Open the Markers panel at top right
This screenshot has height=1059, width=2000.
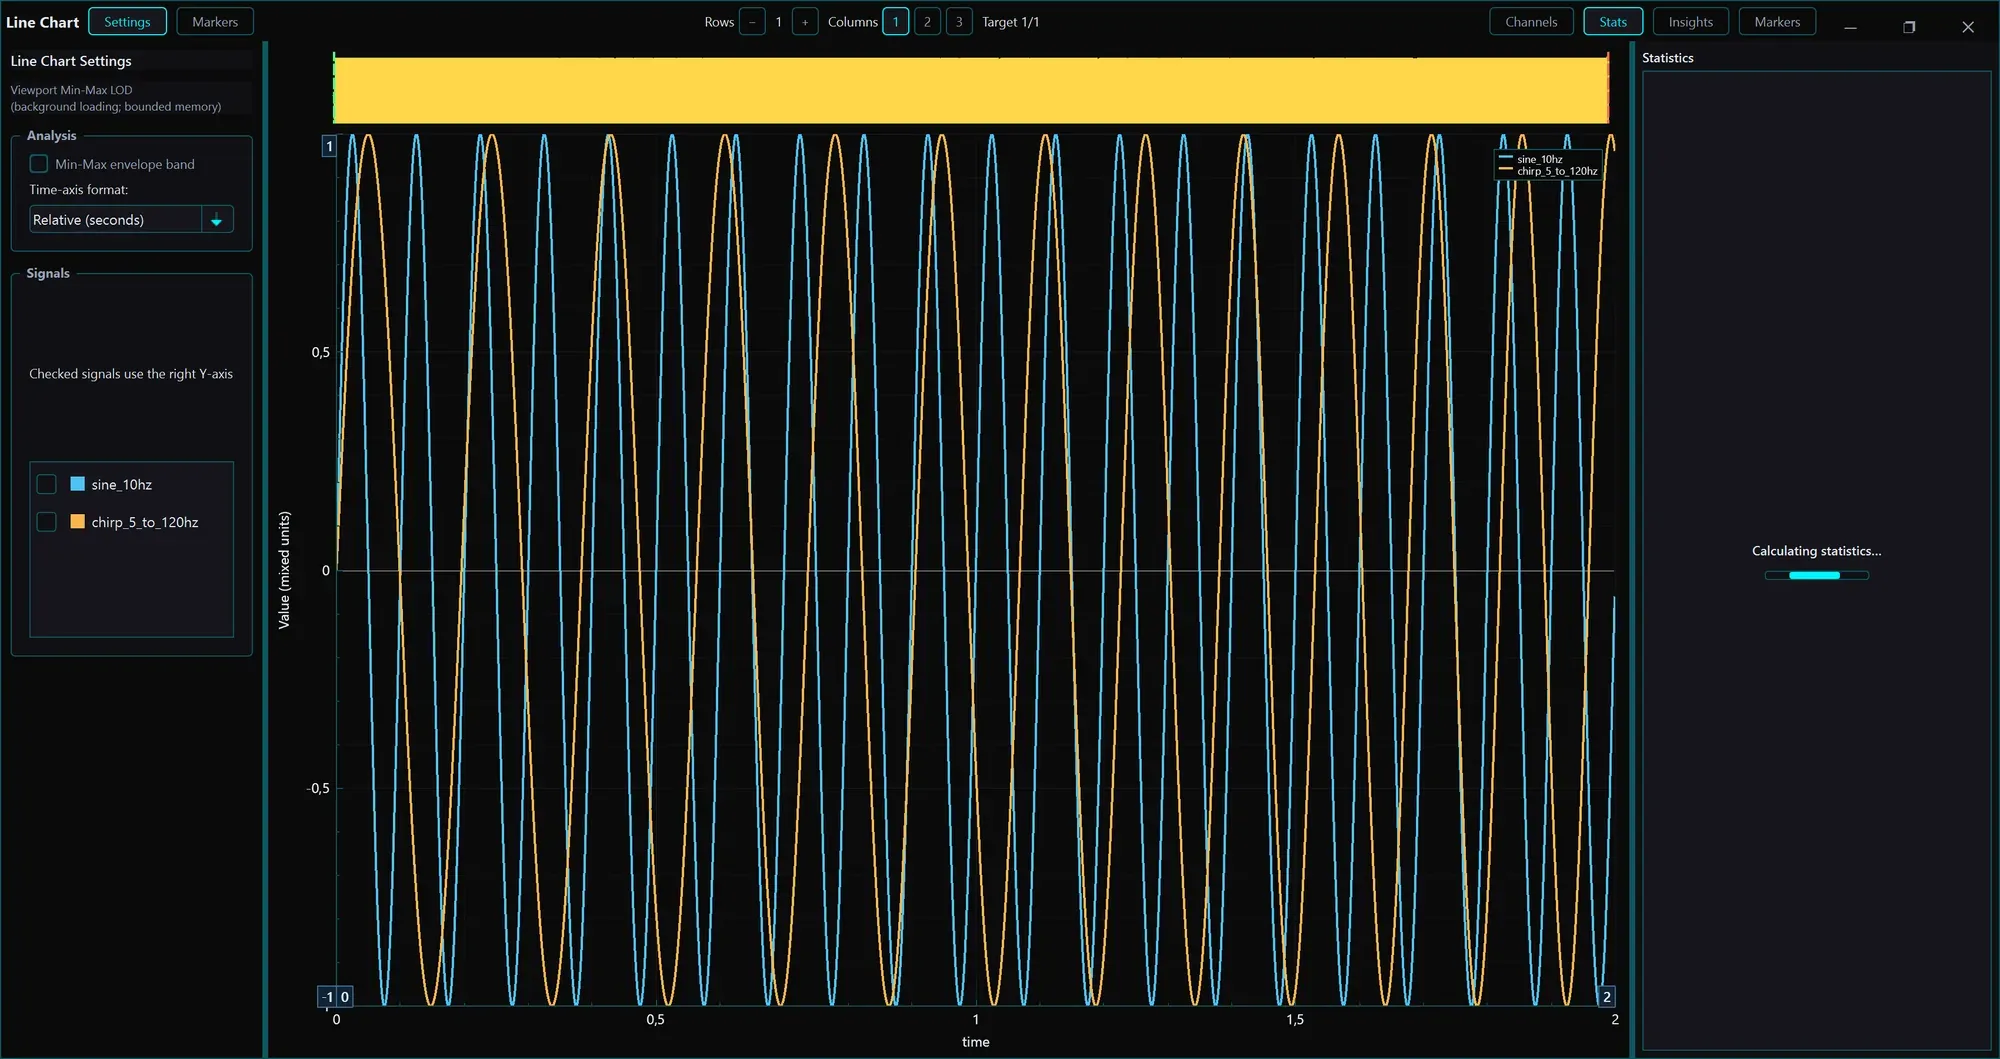click(1777, 22)
